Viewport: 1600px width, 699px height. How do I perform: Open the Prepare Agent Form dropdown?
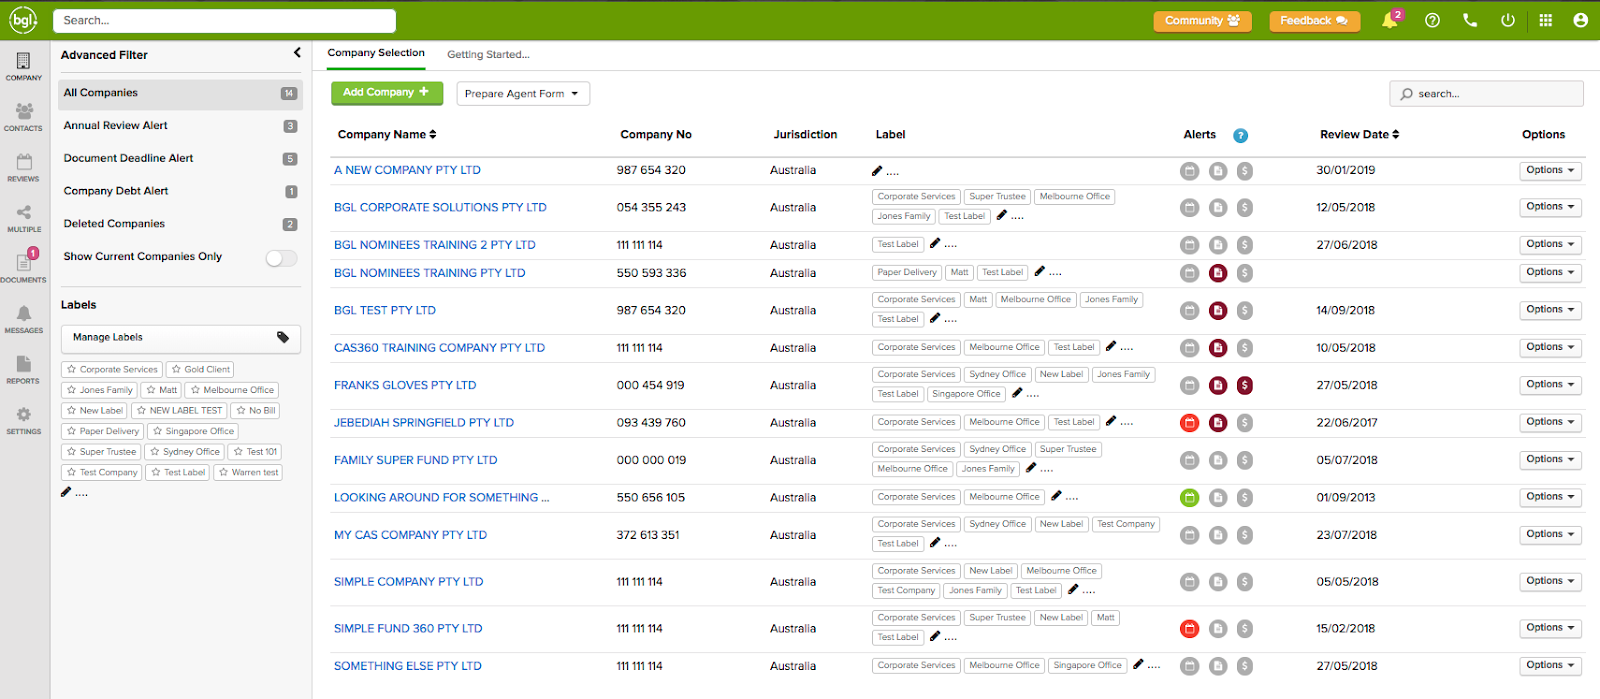point(522,94)
